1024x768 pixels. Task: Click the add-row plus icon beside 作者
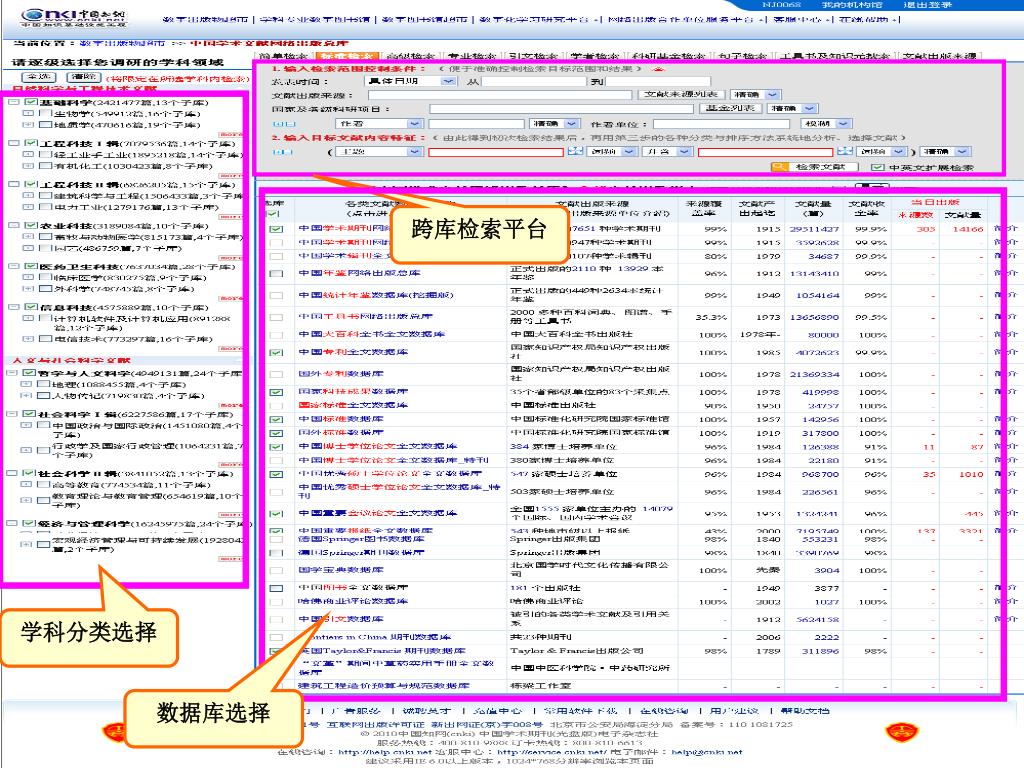[279, 123]
